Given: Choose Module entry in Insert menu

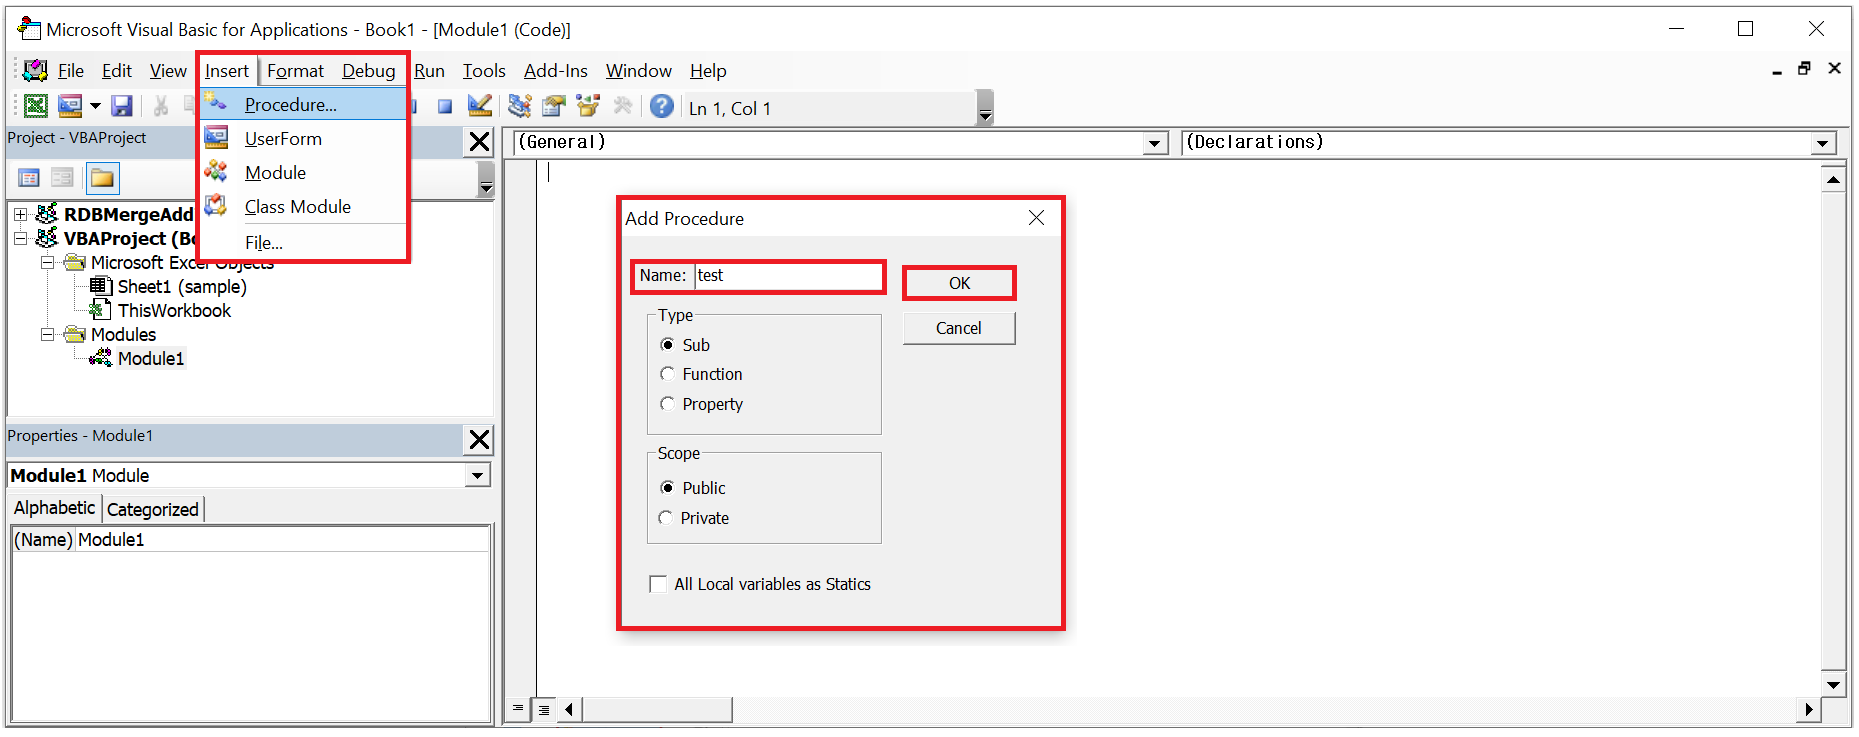Looking at the screenshot, I should (304, 173).
